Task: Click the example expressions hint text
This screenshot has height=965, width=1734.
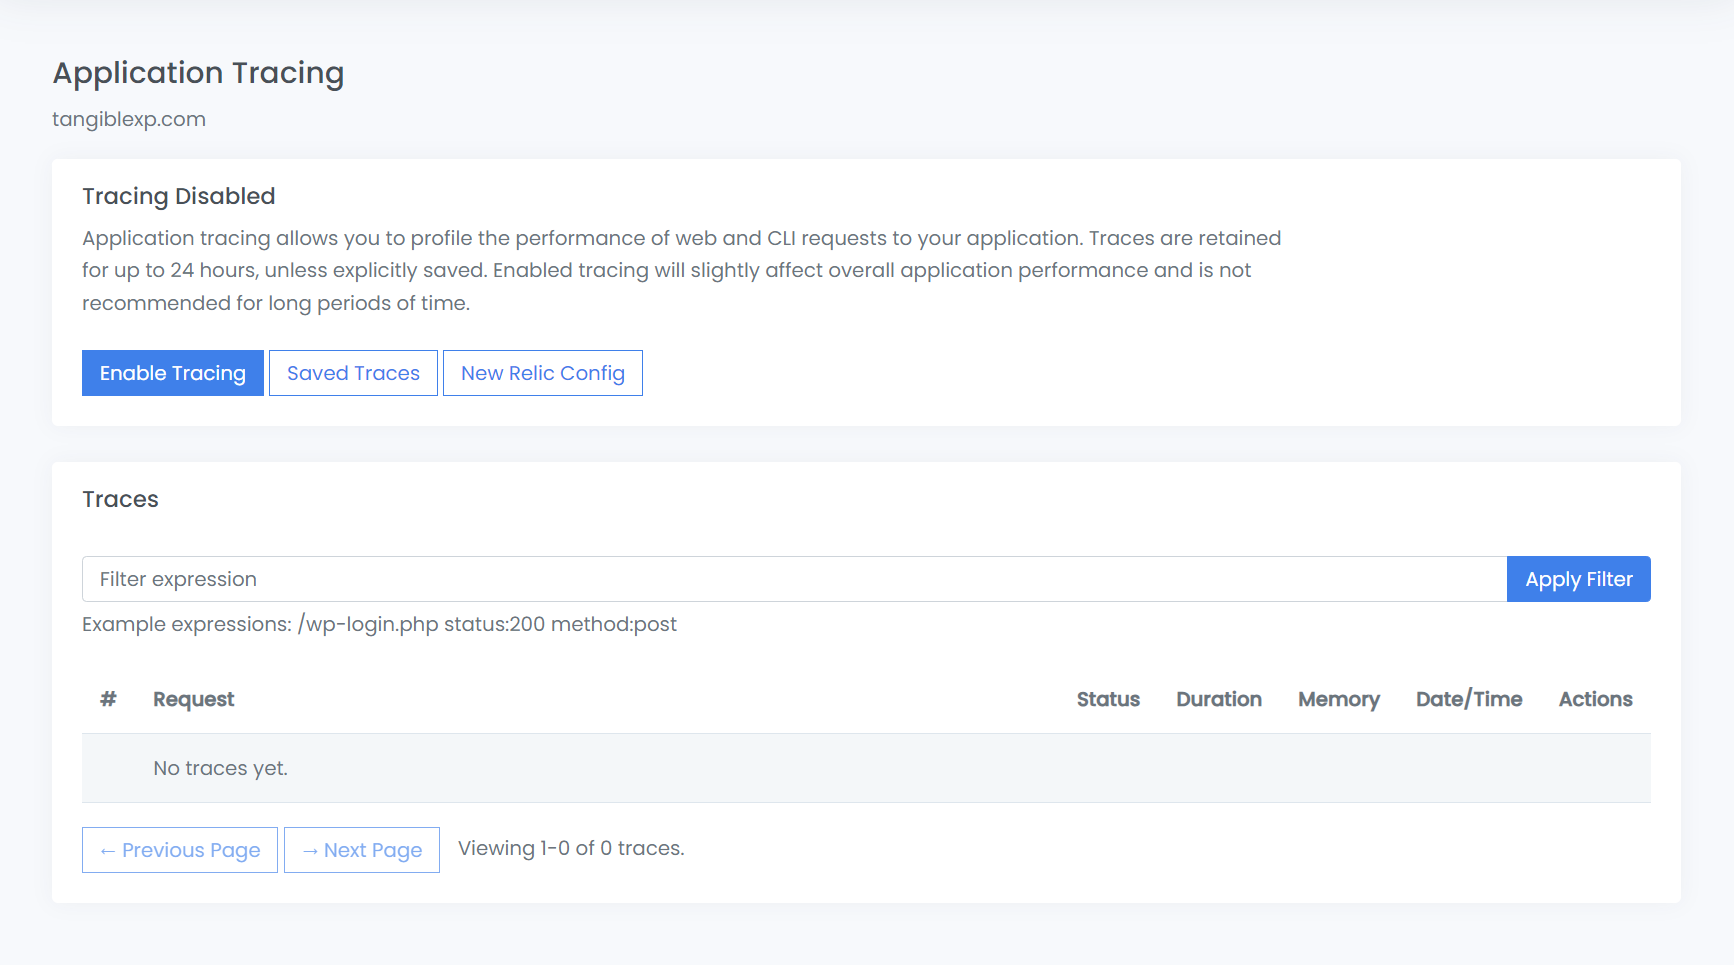Action: pyautogui.click(x=379, y=624)
